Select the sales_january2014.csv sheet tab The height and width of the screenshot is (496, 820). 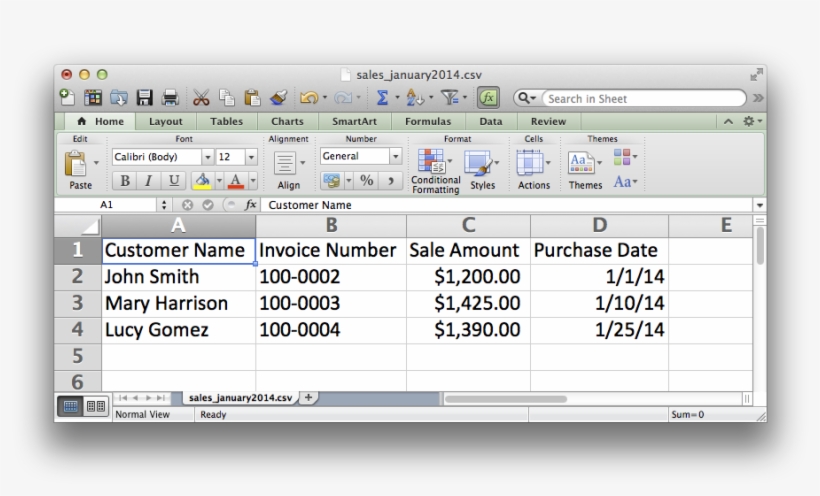click(x=241, y=398)
